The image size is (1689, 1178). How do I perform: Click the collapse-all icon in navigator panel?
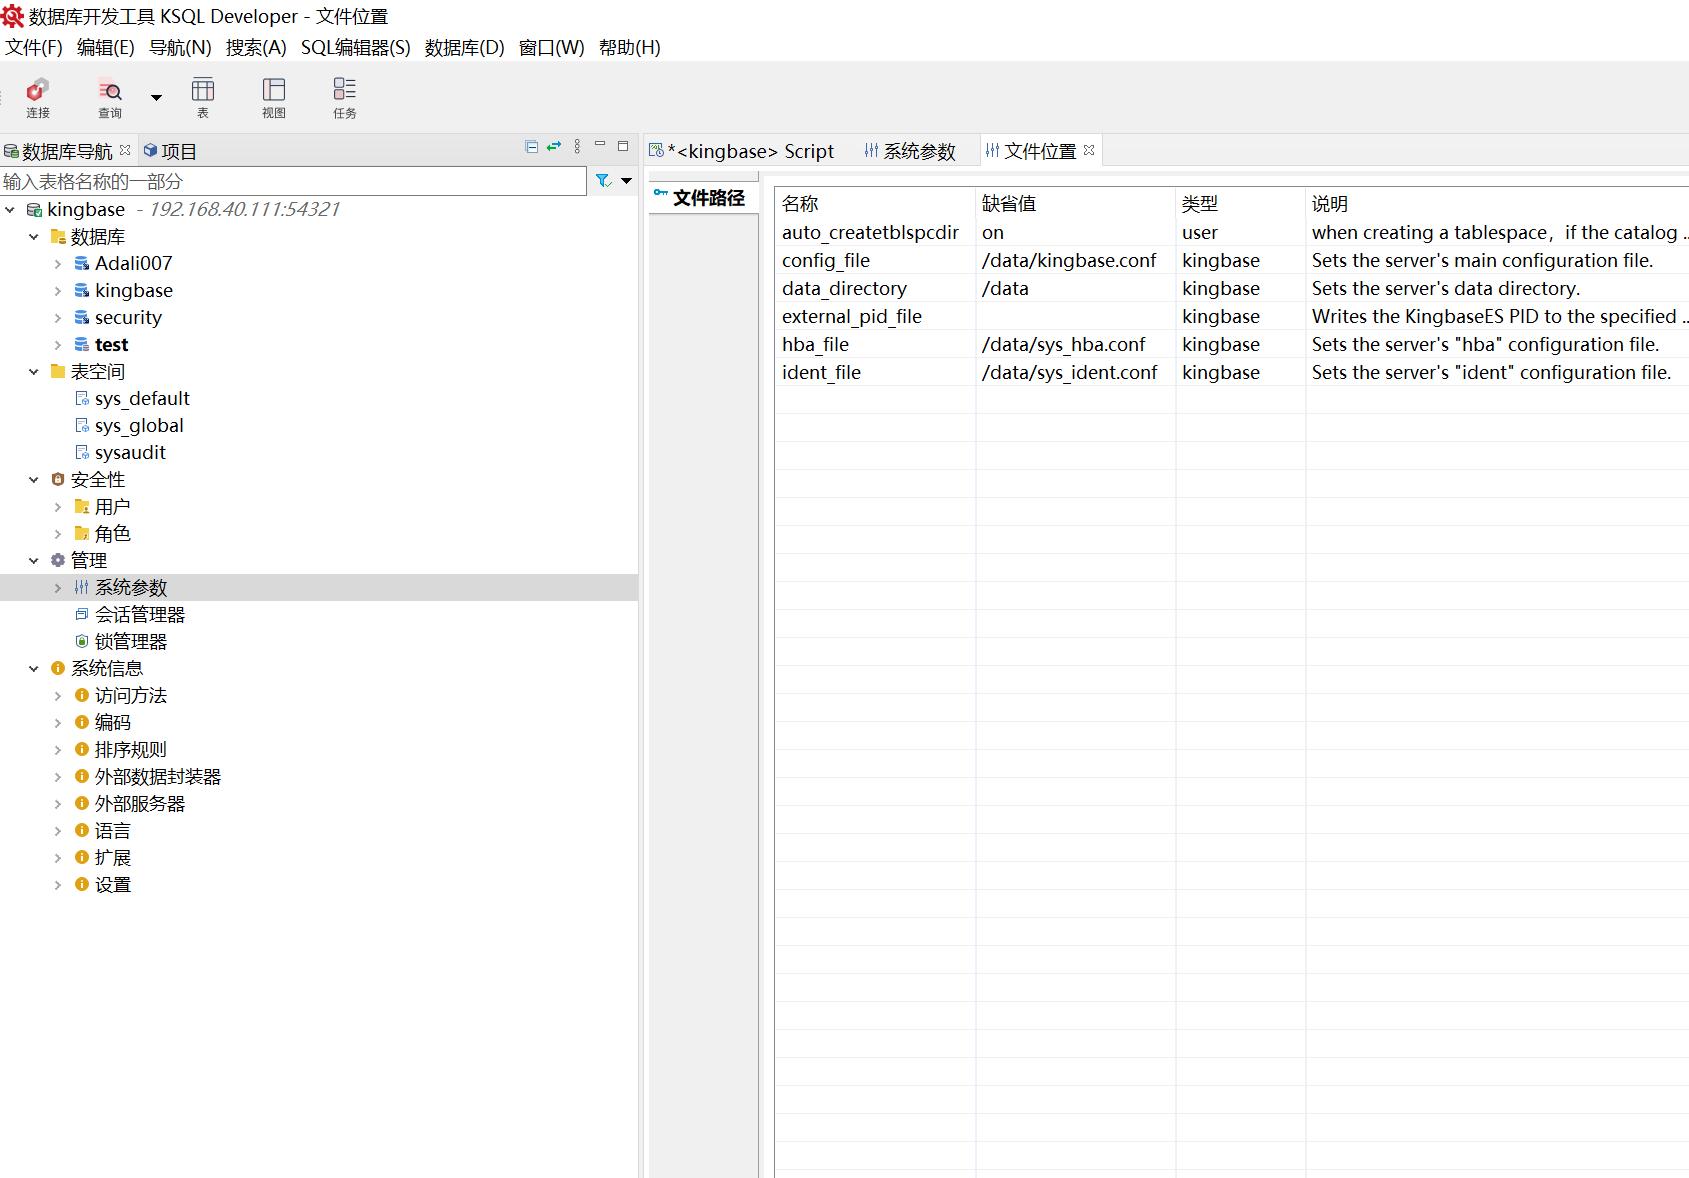point(531,147)
